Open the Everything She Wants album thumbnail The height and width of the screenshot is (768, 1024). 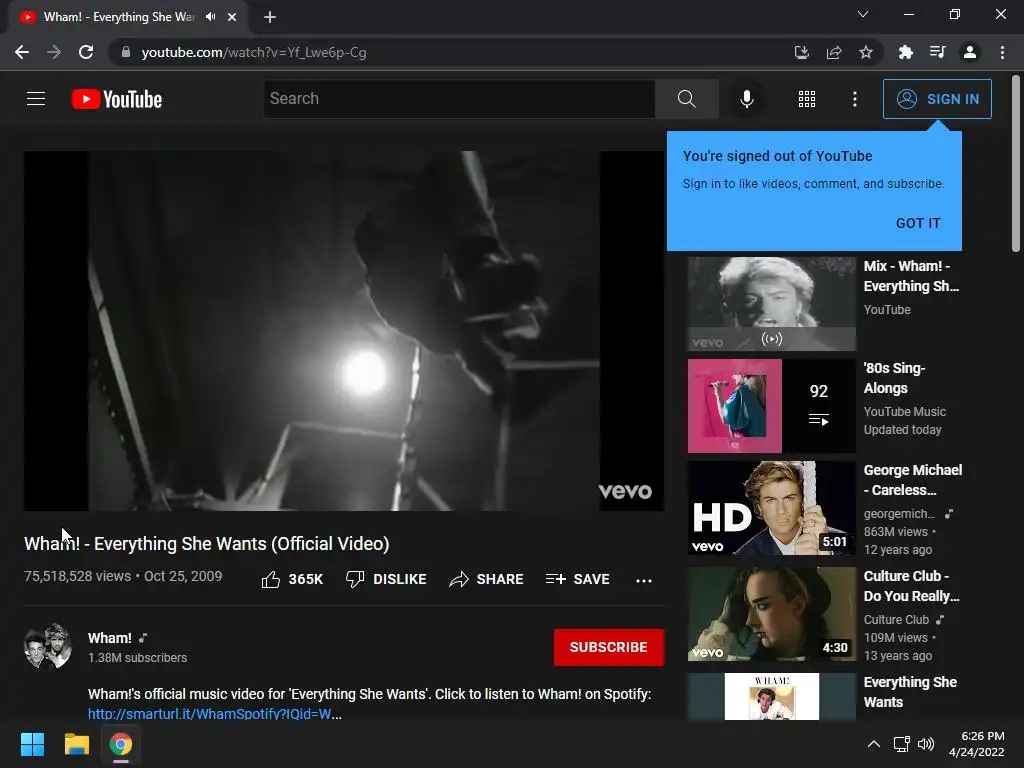pos(771,696)
